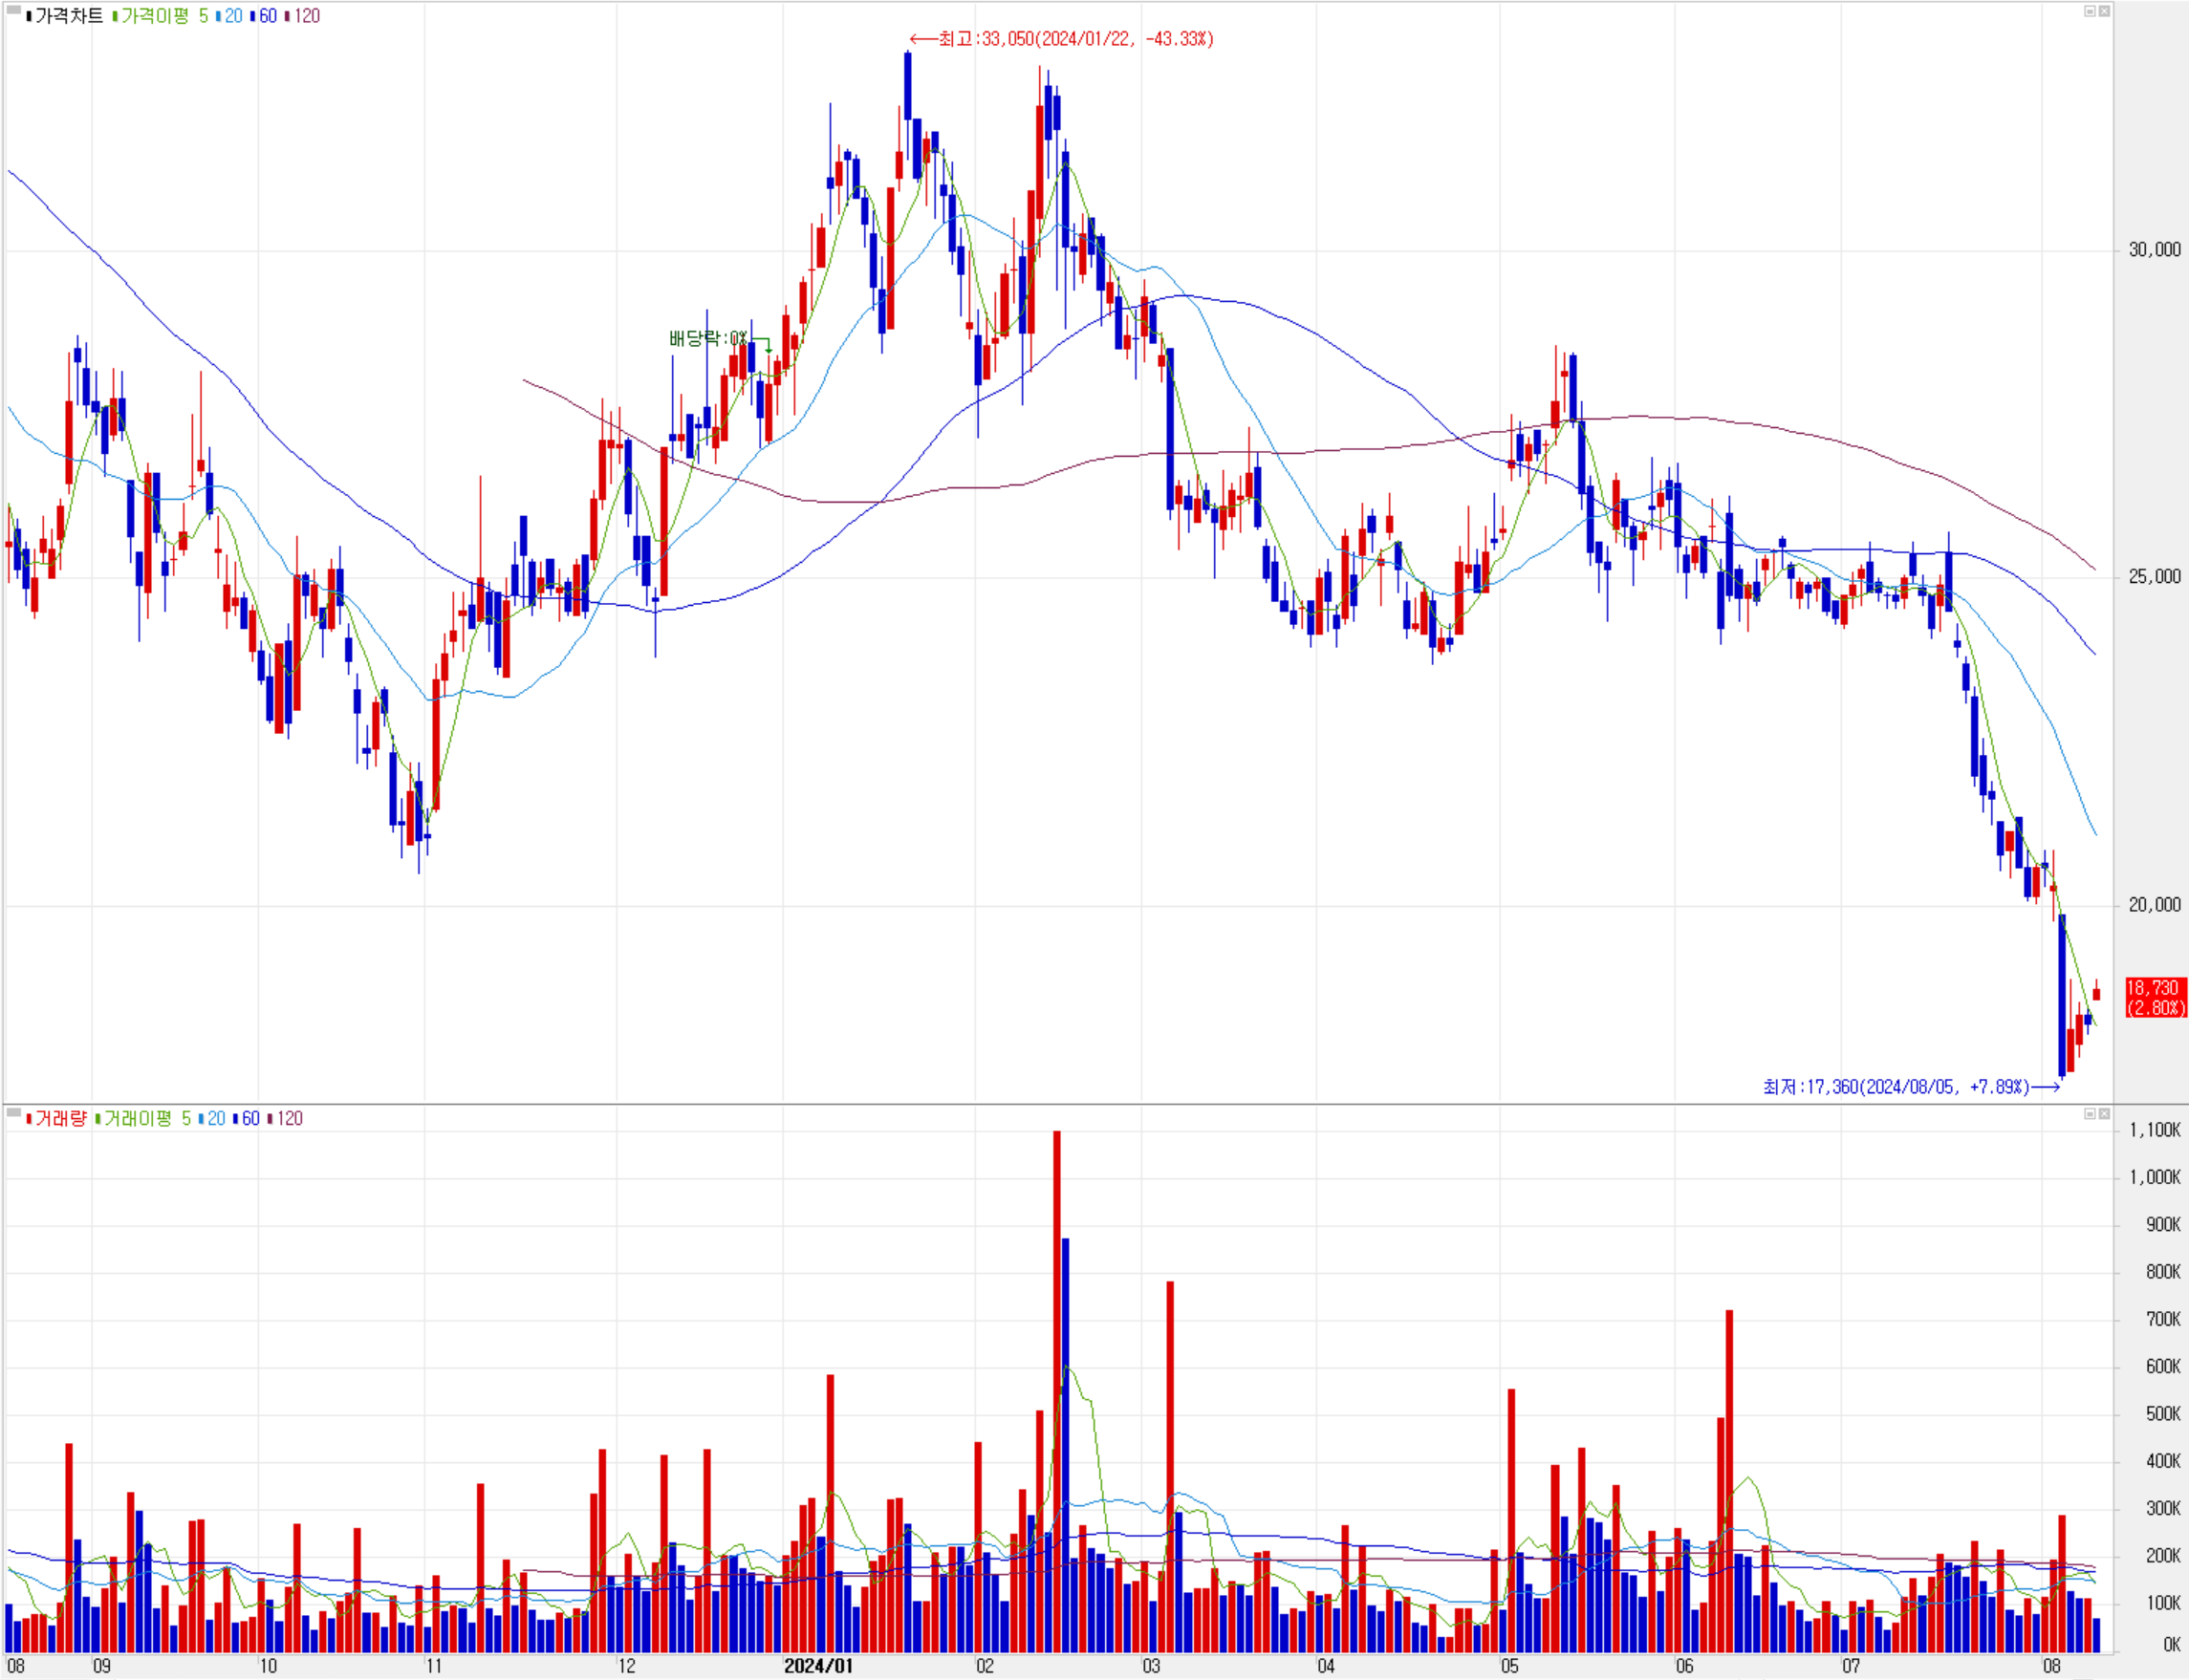
Task: Select the price 20-day moving average legend
Action: coord(232,16)
